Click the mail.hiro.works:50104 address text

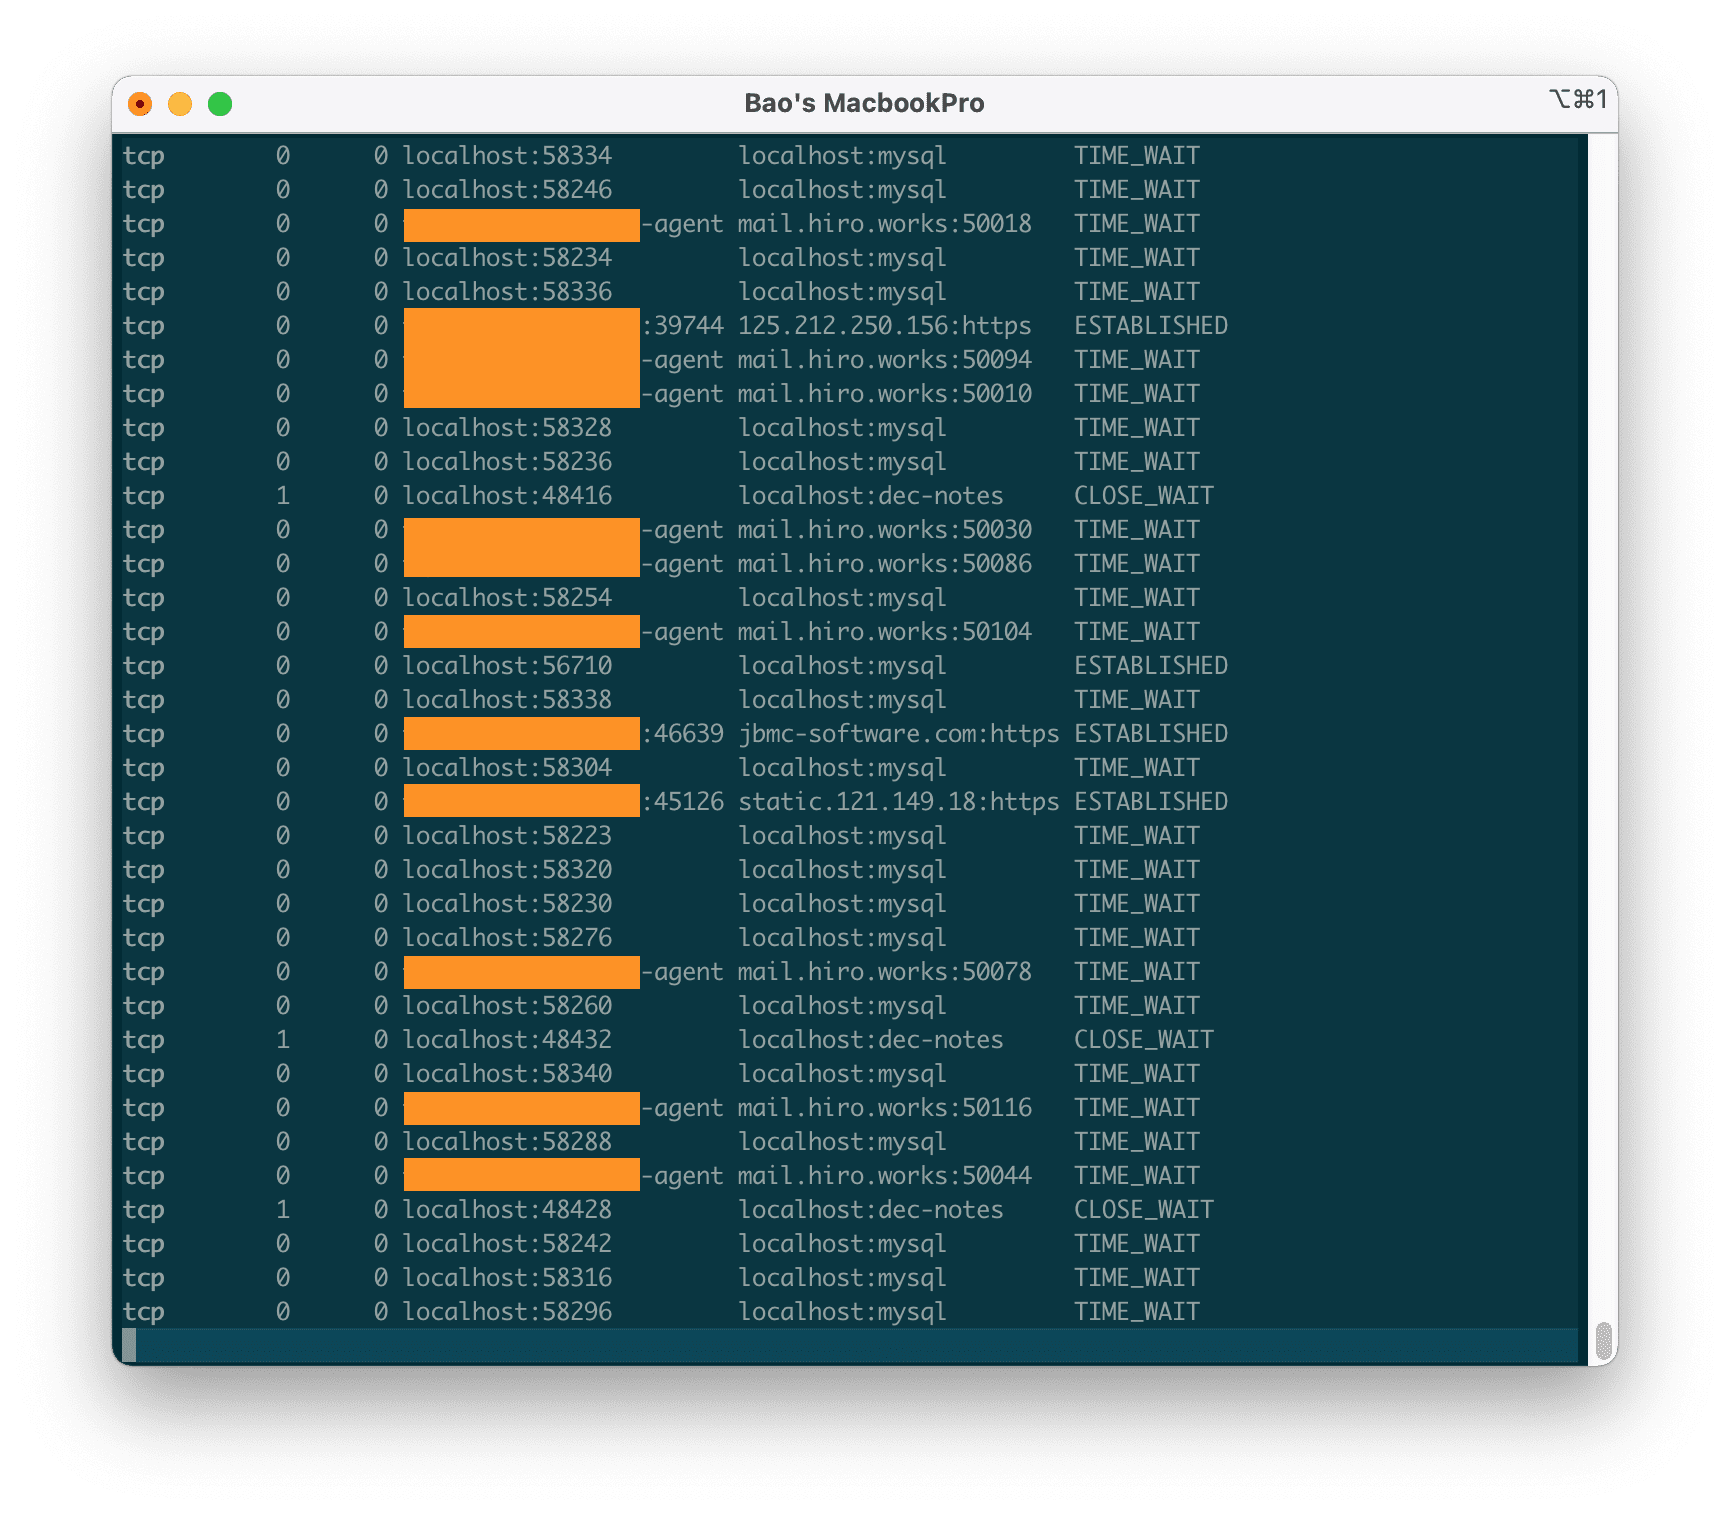point(884,631)
